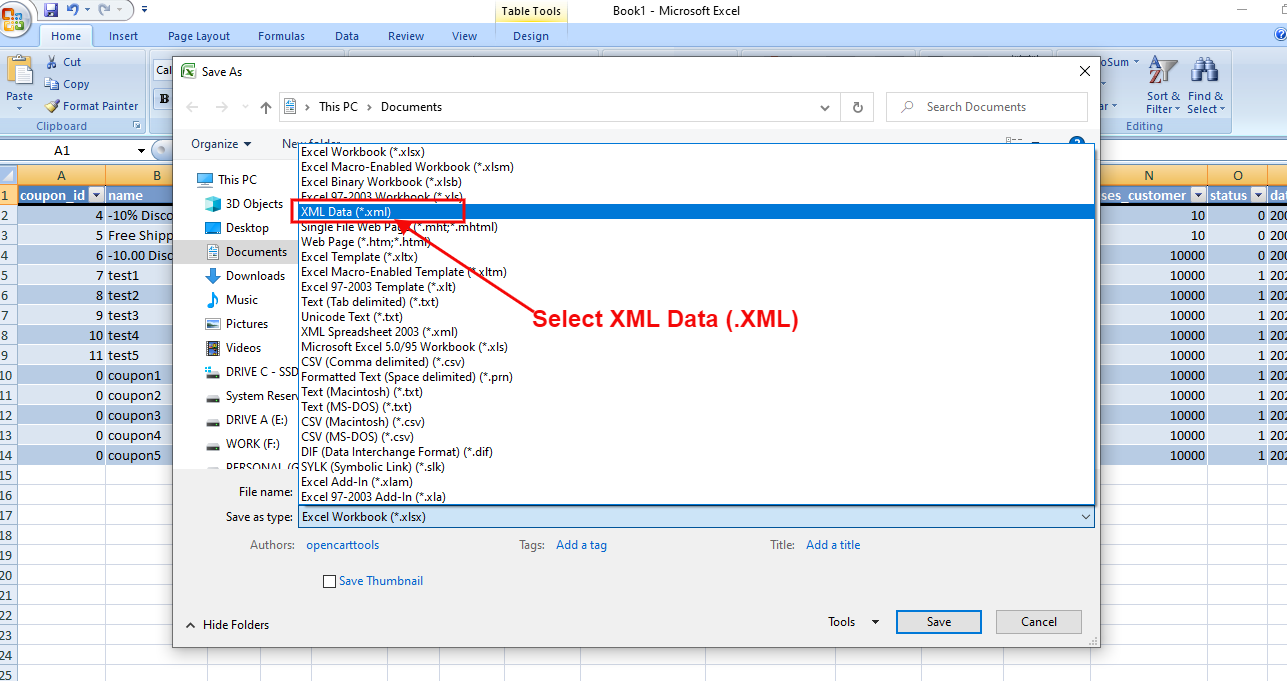
Task: Click the Sort & Filter icon
Action: 1162,69
